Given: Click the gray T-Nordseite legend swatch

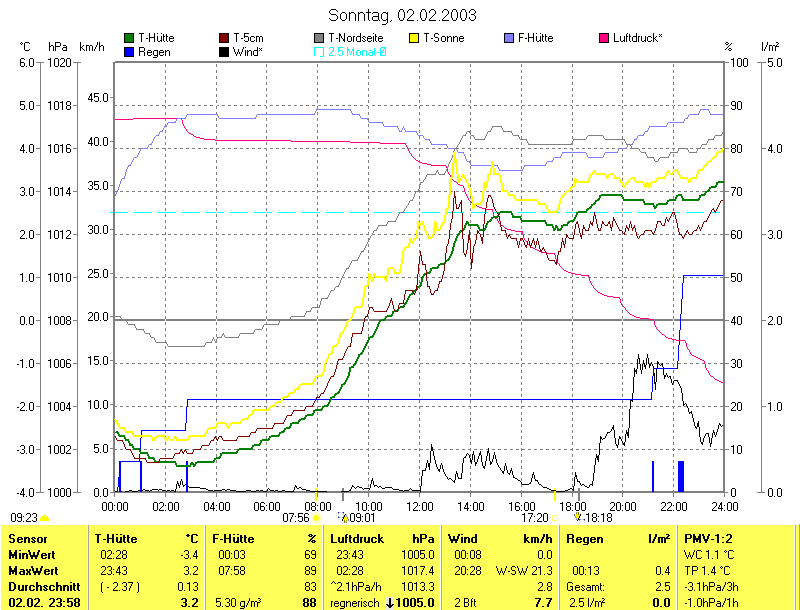Looking at the screenshot, I should (319, 38).
